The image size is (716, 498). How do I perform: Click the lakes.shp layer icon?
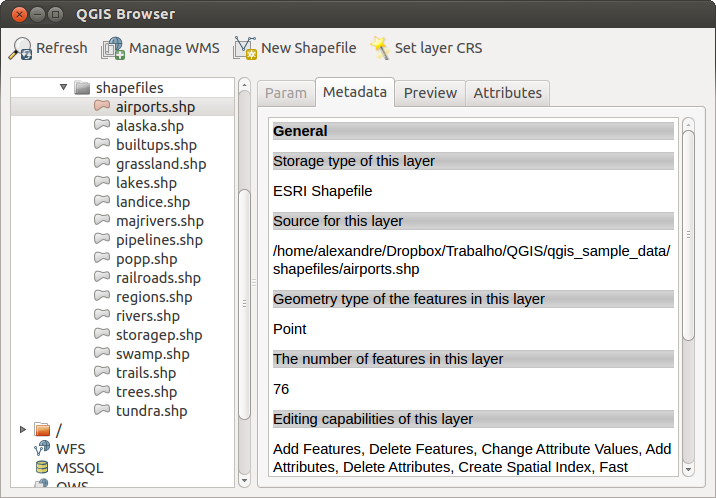[x=101, y=183]
